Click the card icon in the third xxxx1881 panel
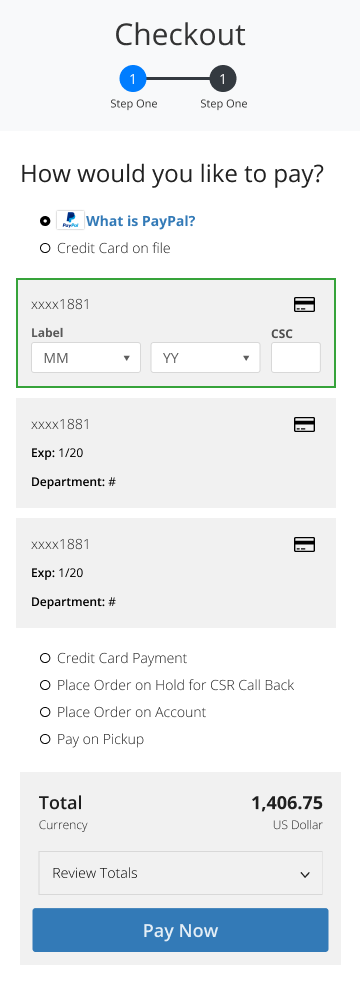This screenshot has width=360, height=990. [x=304, y=545]
